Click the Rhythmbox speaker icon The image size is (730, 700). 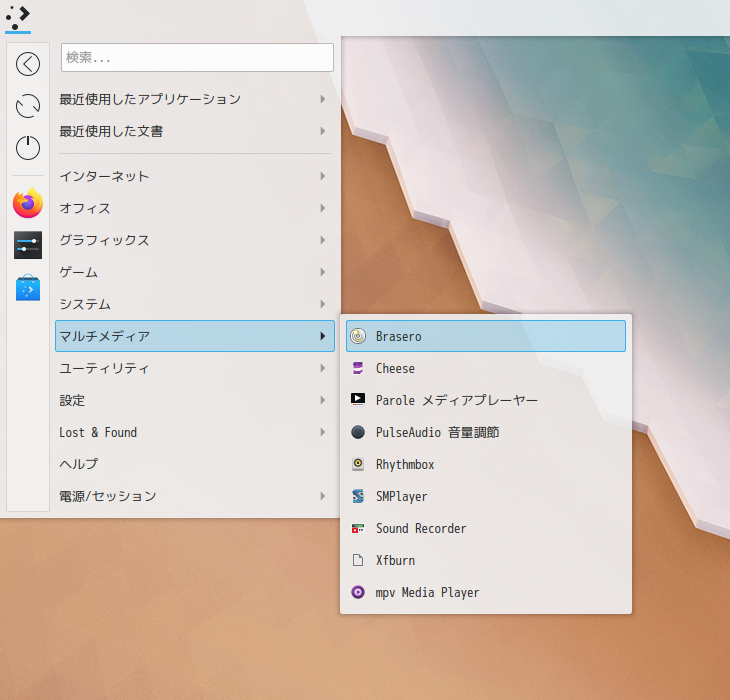pos(358,464)
